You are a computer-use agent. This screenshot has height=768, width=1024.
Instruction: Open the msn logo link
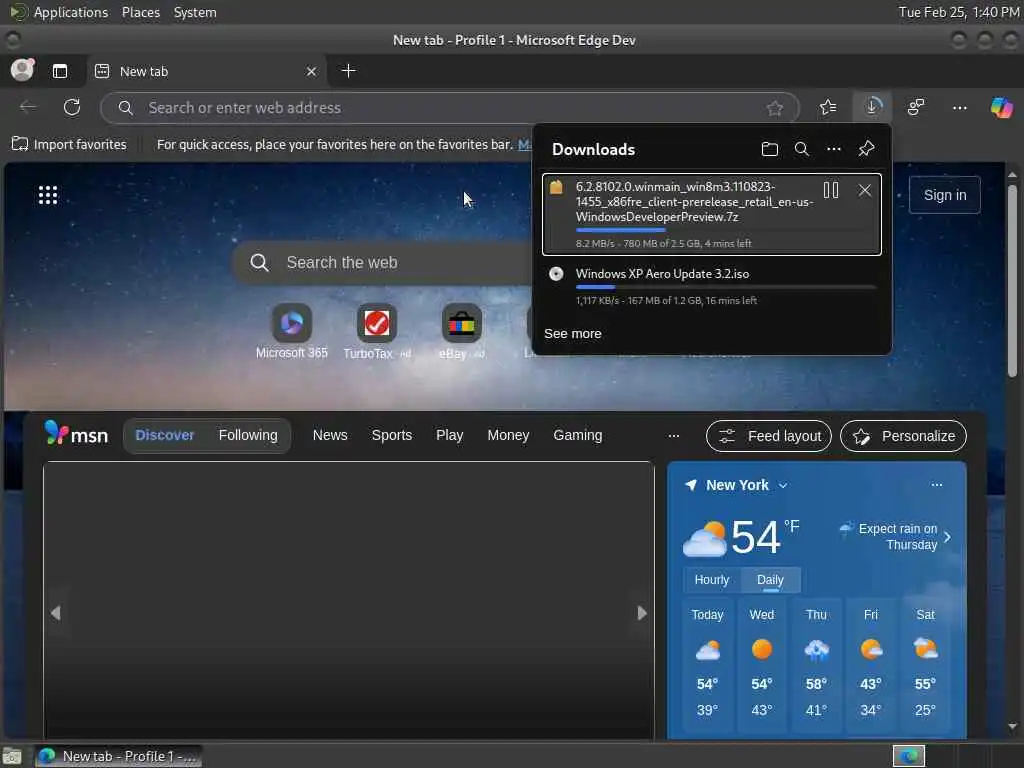coord(76,434)
